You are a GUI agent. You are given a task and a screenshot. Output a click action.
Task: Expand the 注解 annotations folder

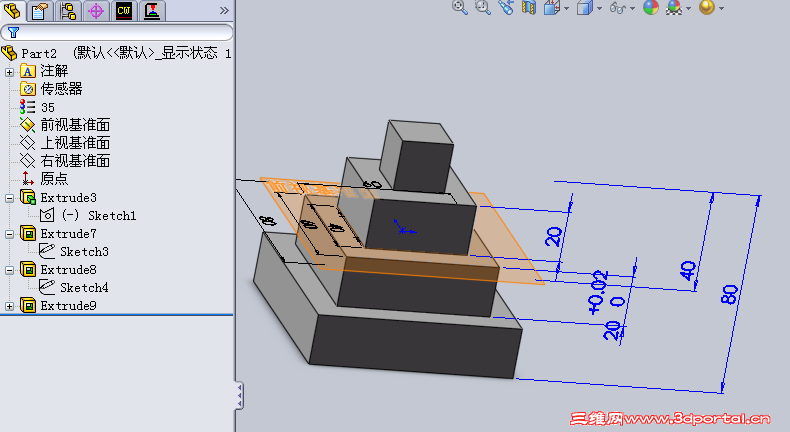click(9, 72)
